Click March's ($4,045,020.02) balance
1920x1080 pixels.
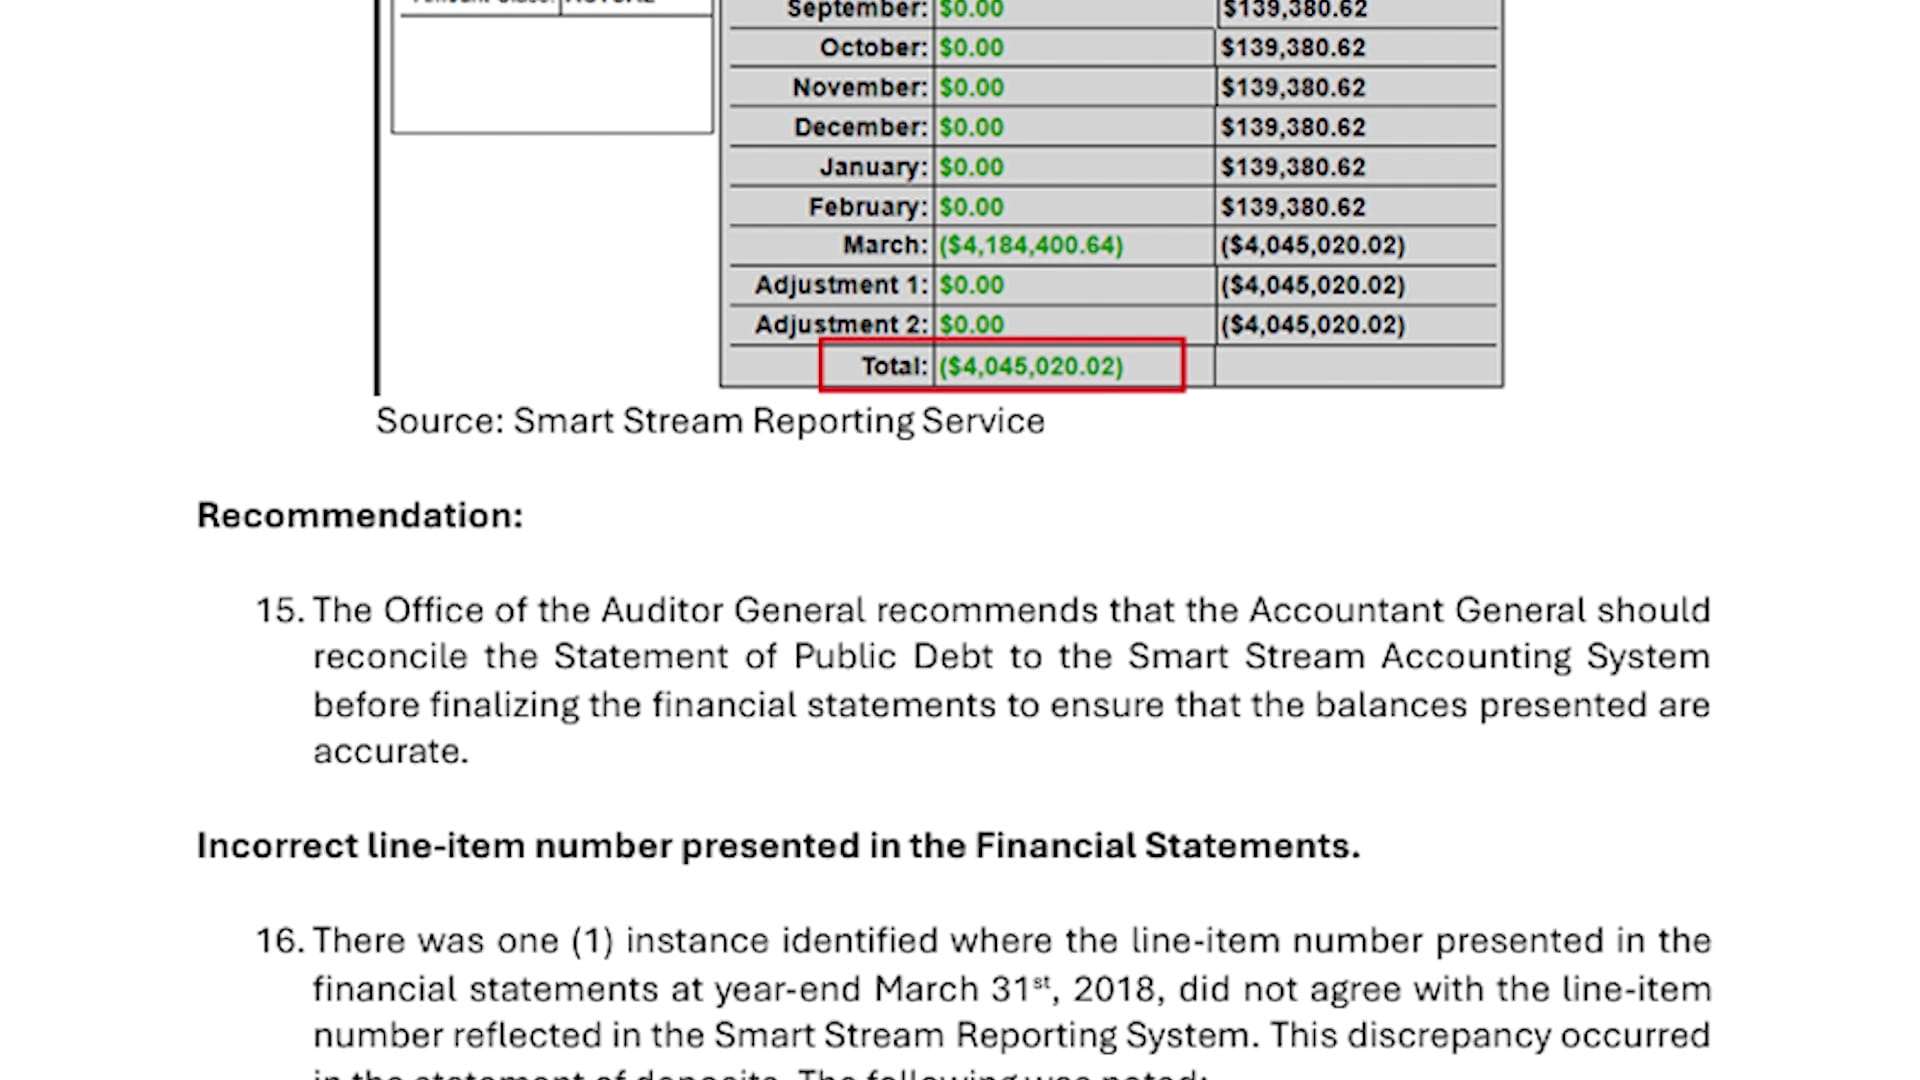pyautogui.click(x=1313, y=246)
